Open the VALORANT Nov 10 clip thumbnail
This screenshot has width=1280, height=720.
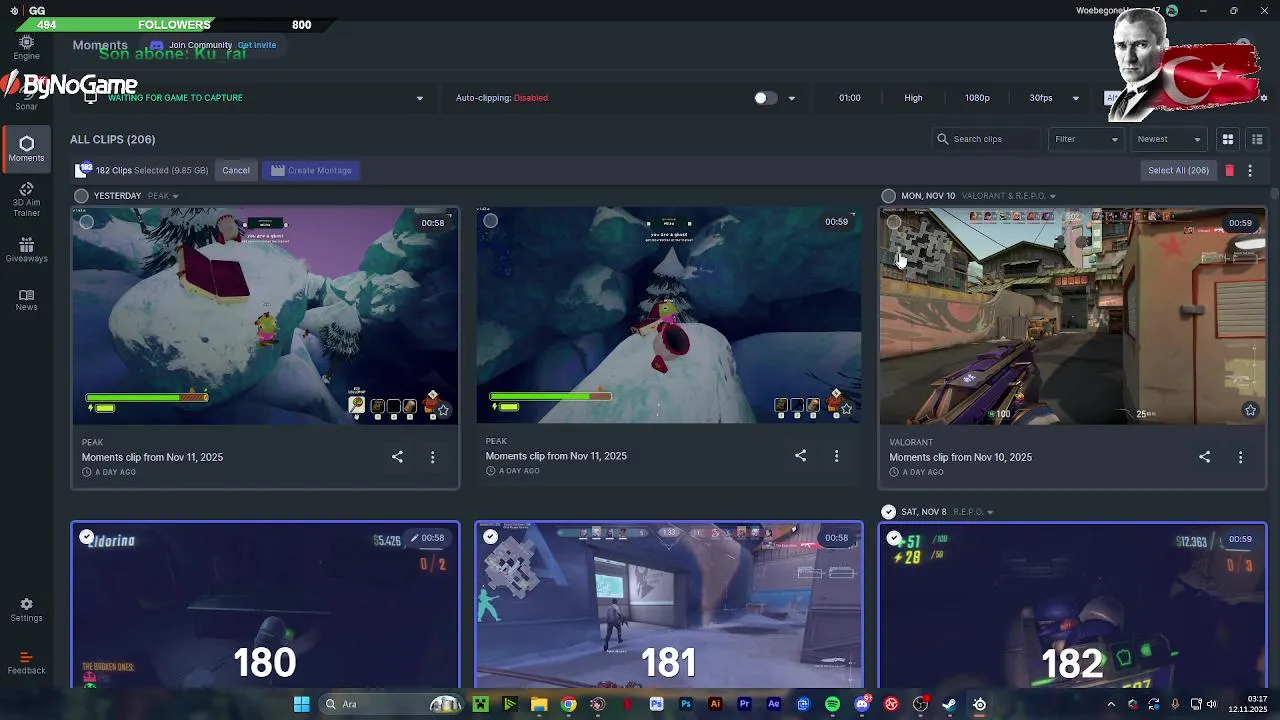[x=1072, y=315]
